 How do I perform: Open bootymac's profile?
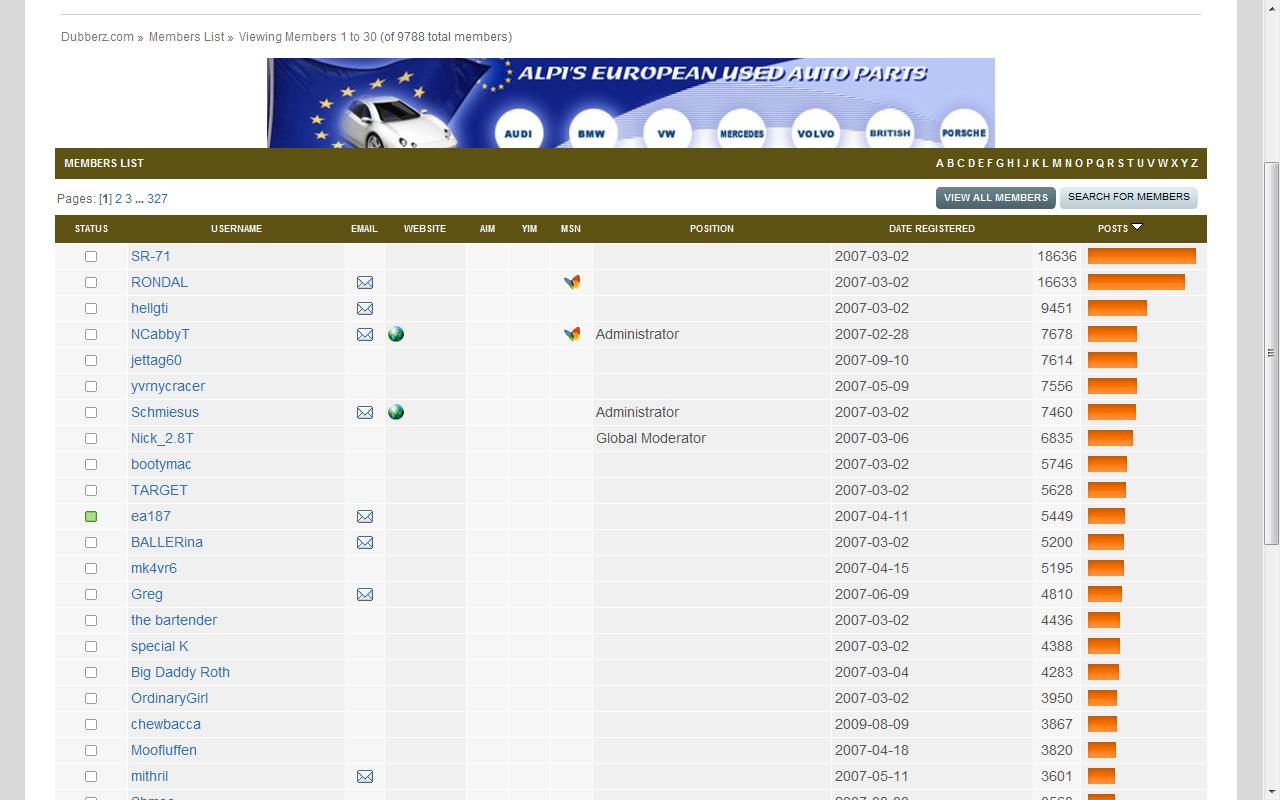click(x=161, y=464)
